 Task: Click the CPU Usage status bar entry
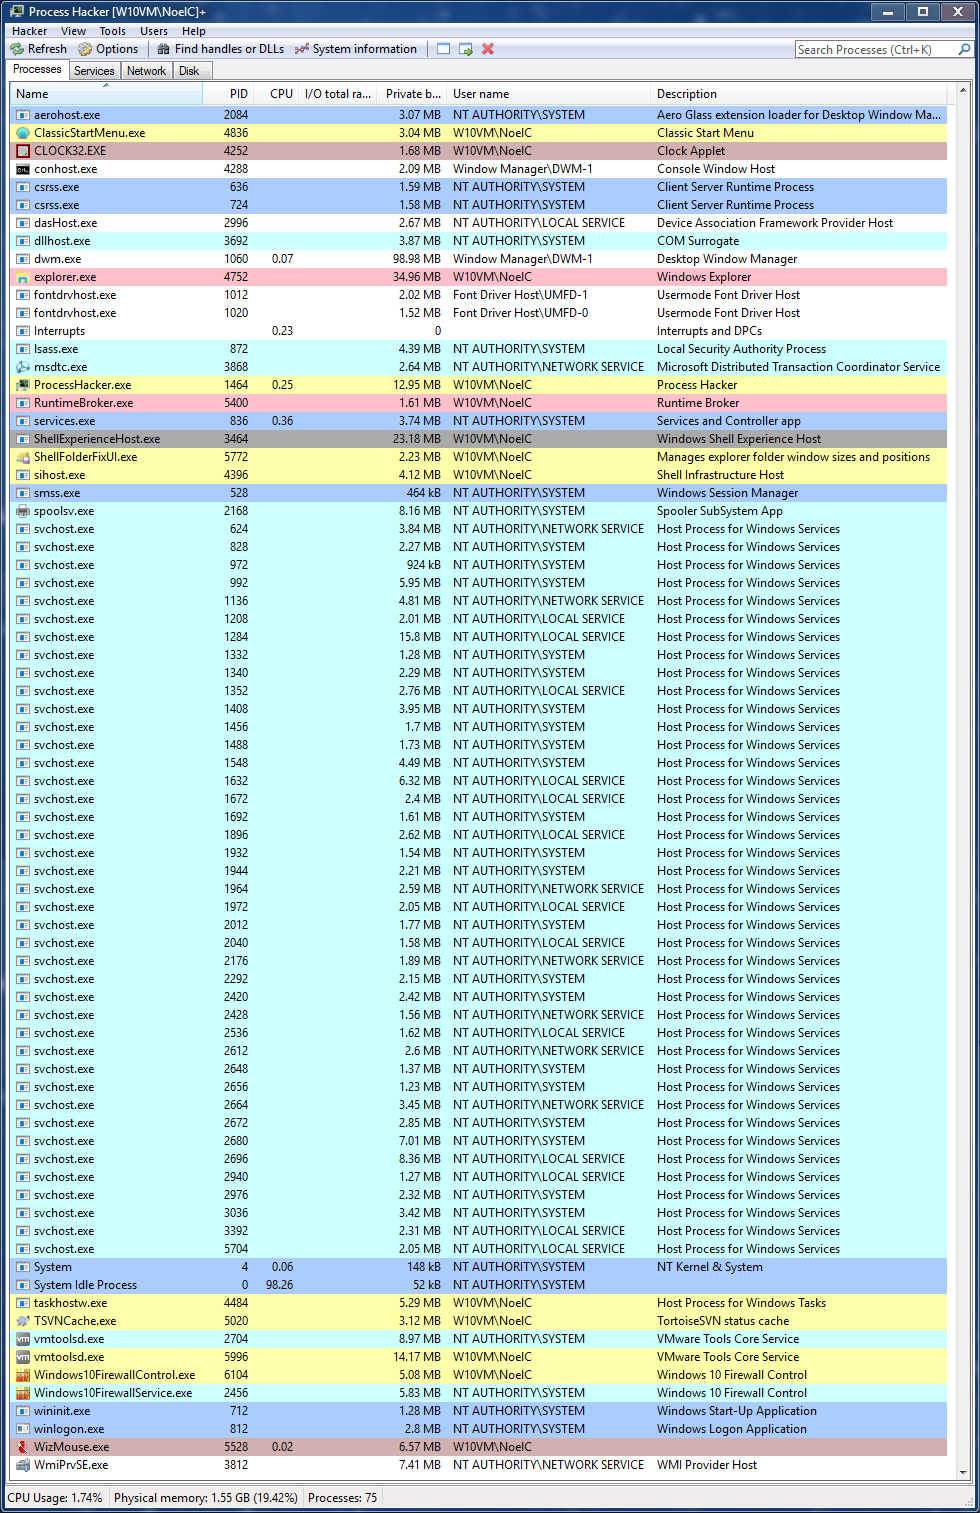[x=55, y=1498]
